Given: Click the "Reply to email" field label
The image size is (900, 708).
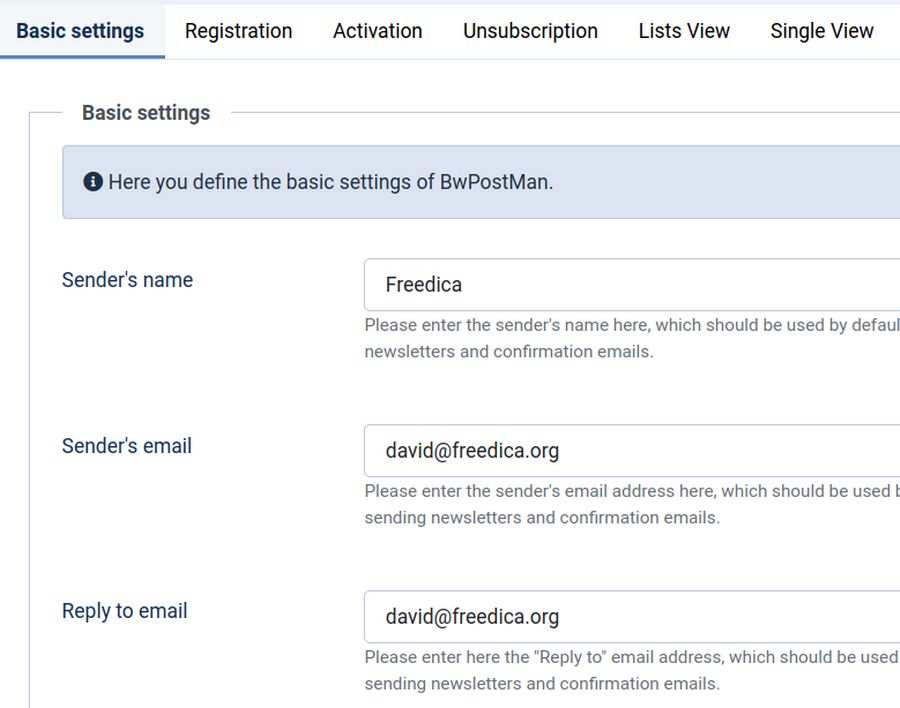Looking at the screenshot, I should tap(124, 611).
